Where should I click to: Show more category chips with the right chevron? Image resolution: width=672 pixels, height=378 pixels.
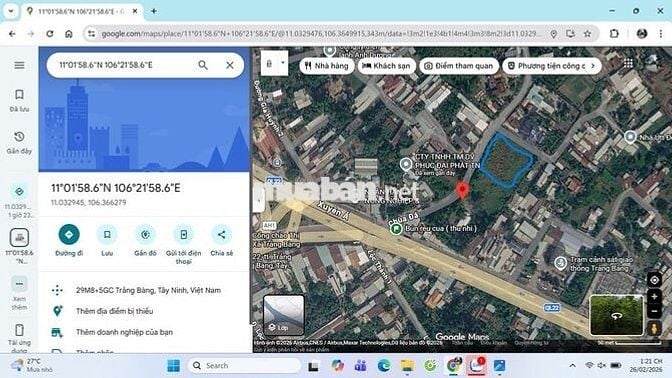tap(594, 66)
